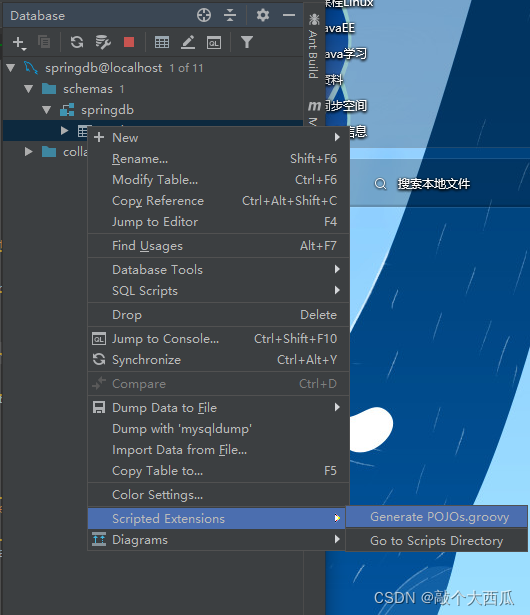Viewport: 530px width, 615px height.
Task: Open the New submenu
Action: coord(218,138)
